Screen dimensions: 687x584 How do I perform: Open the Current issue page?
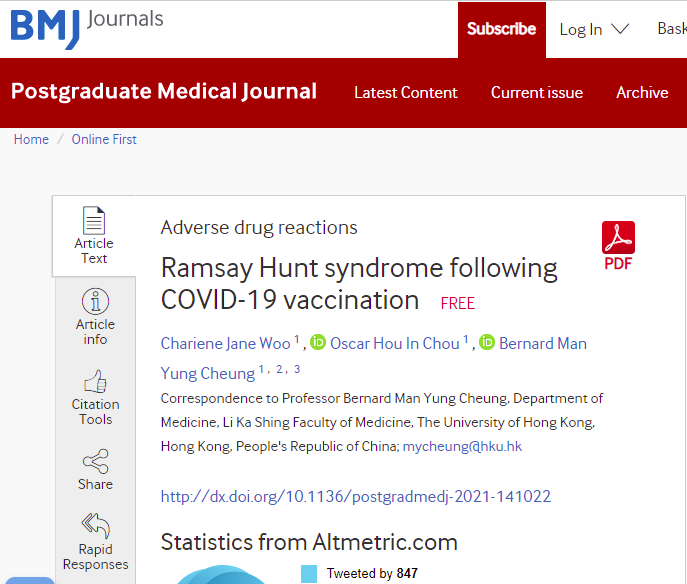(x=537, y=92)
